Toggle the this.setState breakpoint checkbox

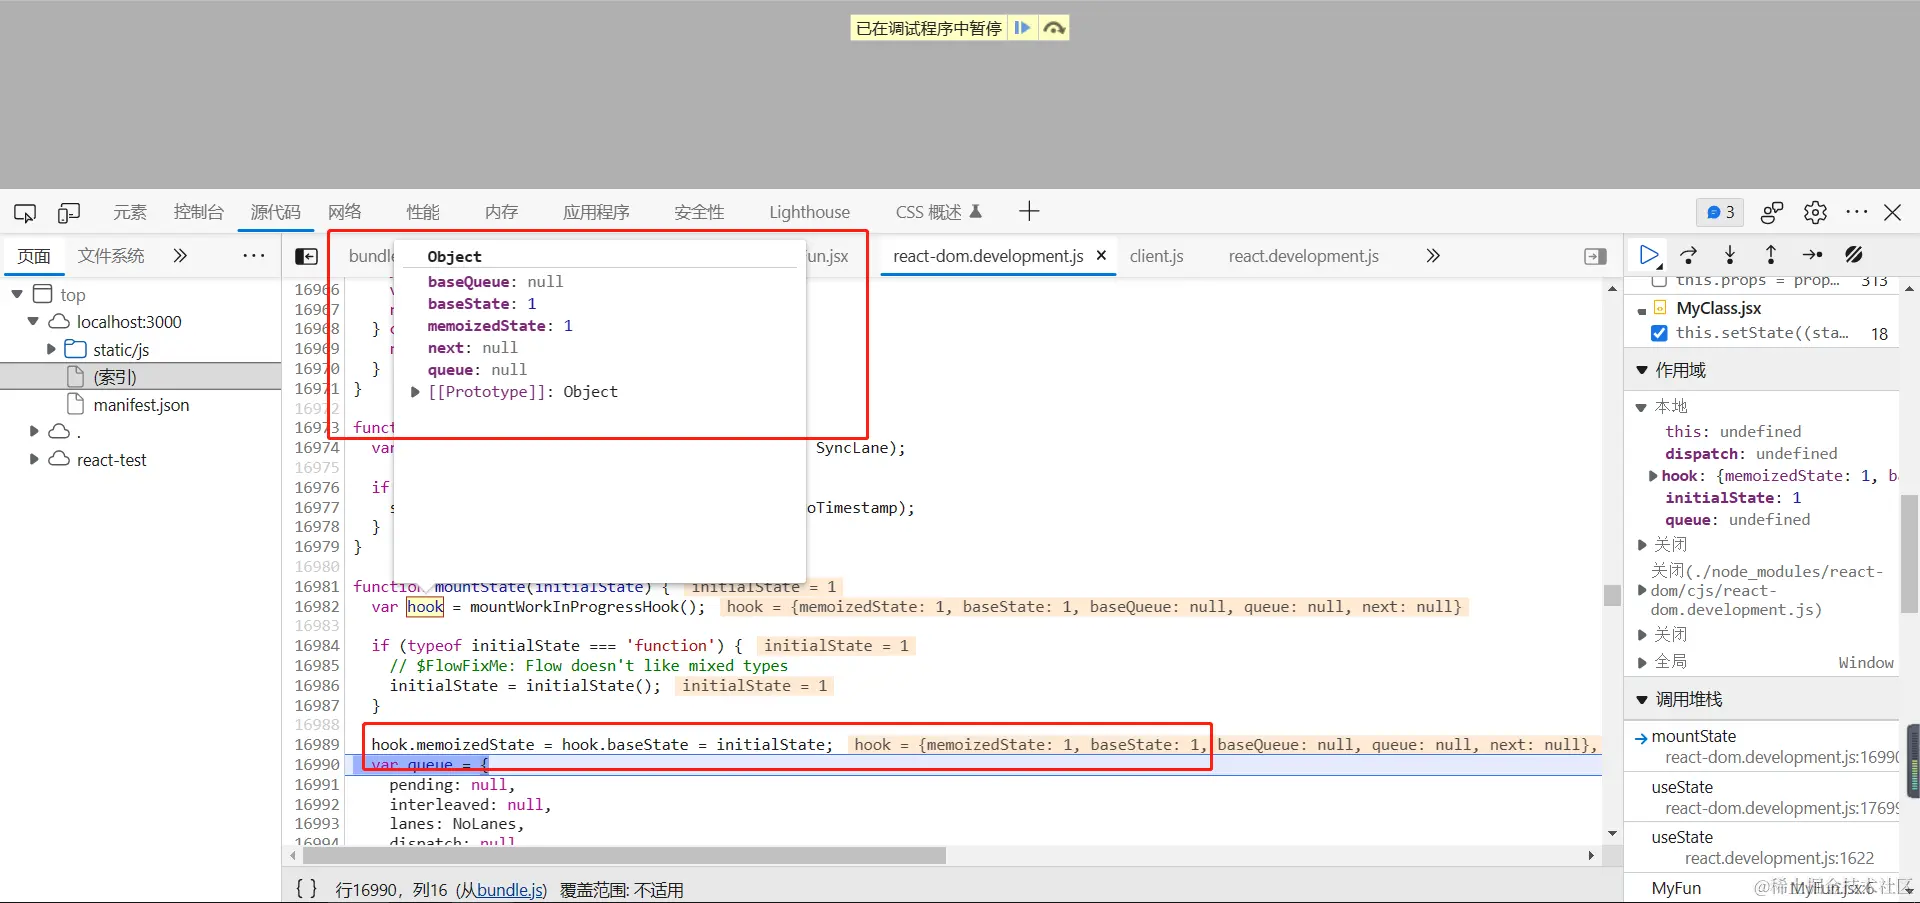pyautogui.click(x=1659, y=333)
